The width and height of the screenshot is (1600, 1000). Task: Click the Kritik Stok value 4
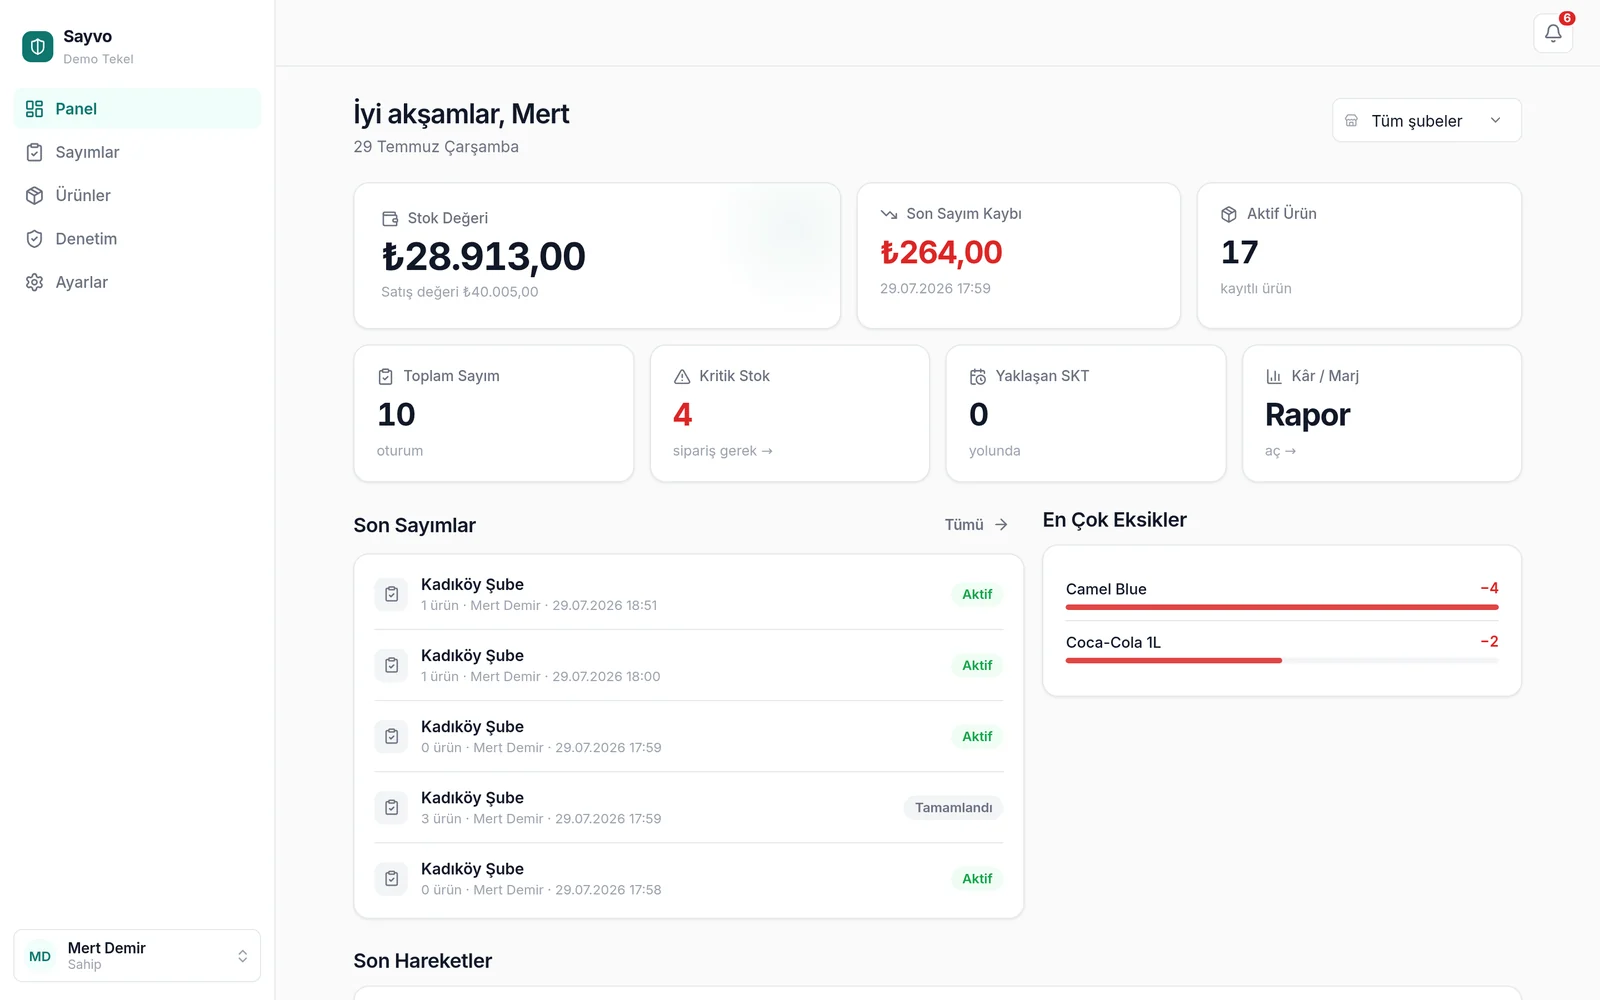tap(682, 414)
